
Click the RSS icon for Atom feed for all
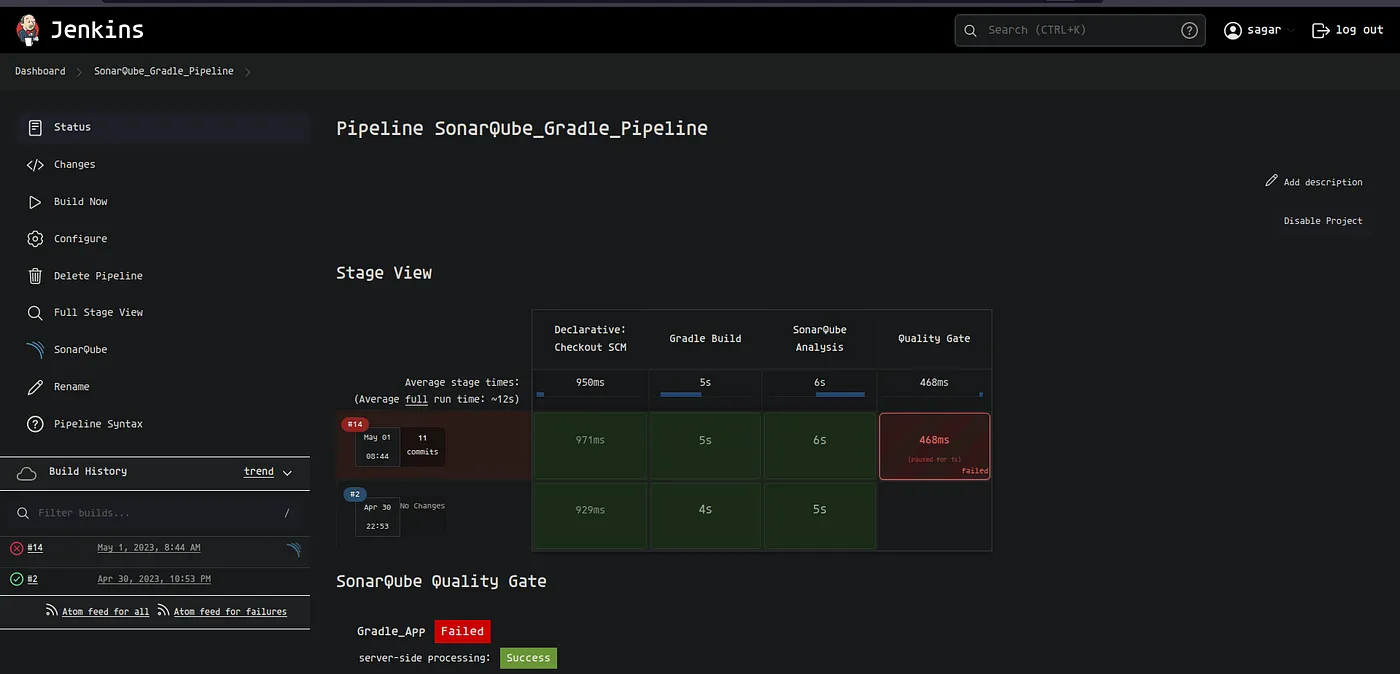coord(52,611)
